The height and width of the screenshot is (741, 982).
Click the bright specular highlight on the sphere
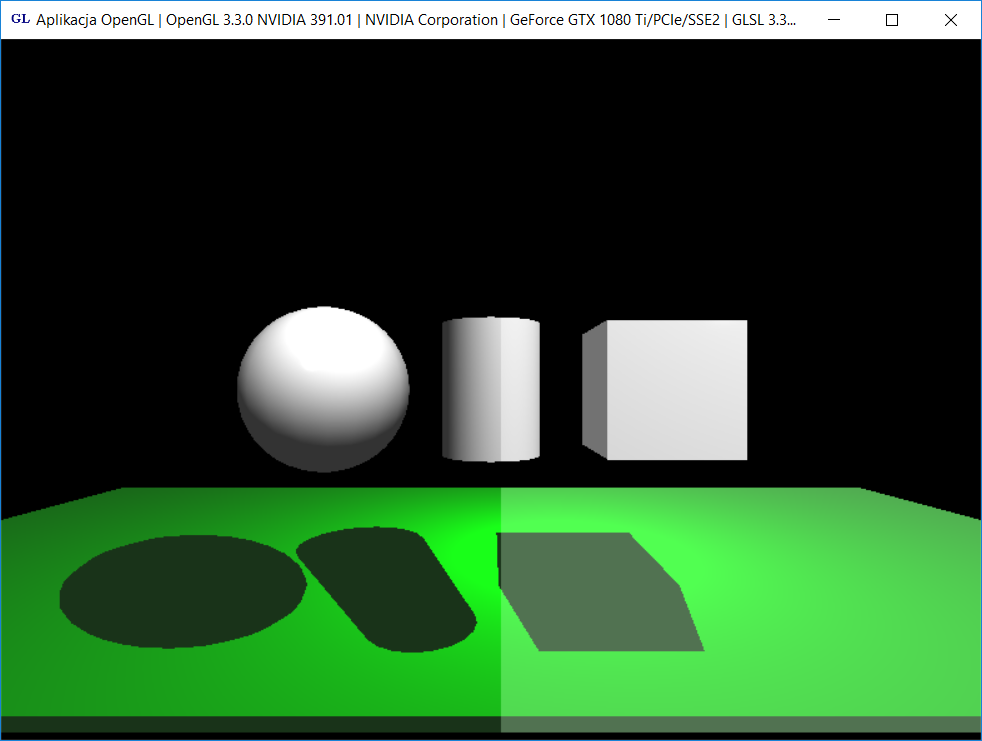(313, 340)
